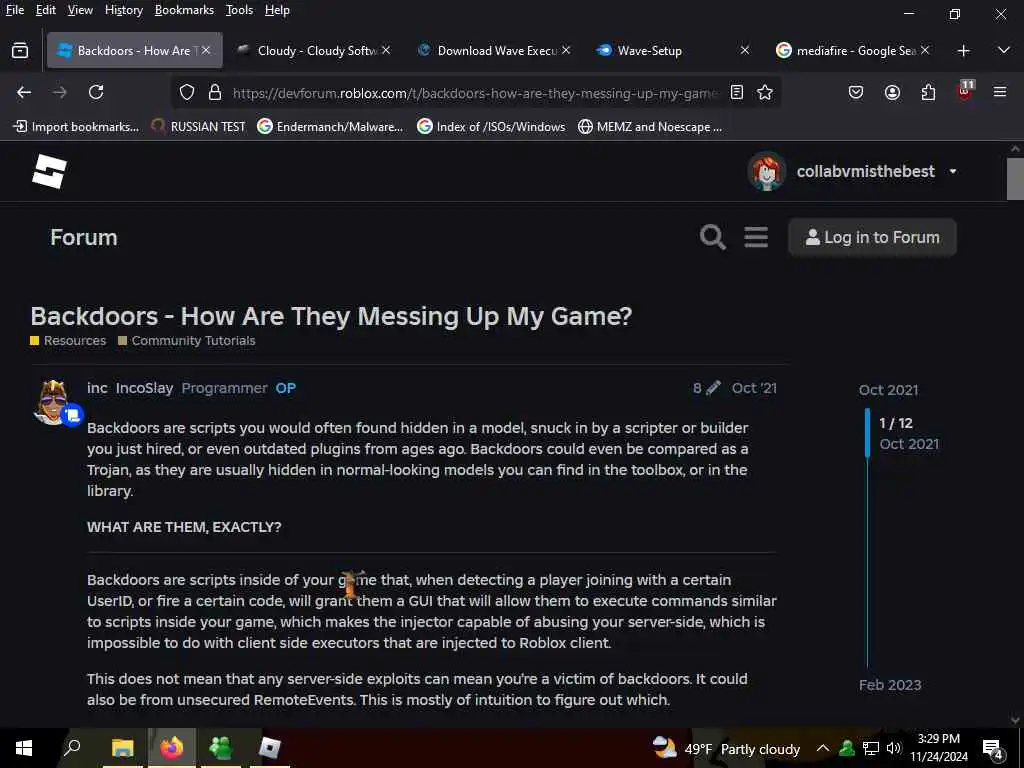
Task: Click the timeline 1 / 12 position handle
Action: [867, 433]
